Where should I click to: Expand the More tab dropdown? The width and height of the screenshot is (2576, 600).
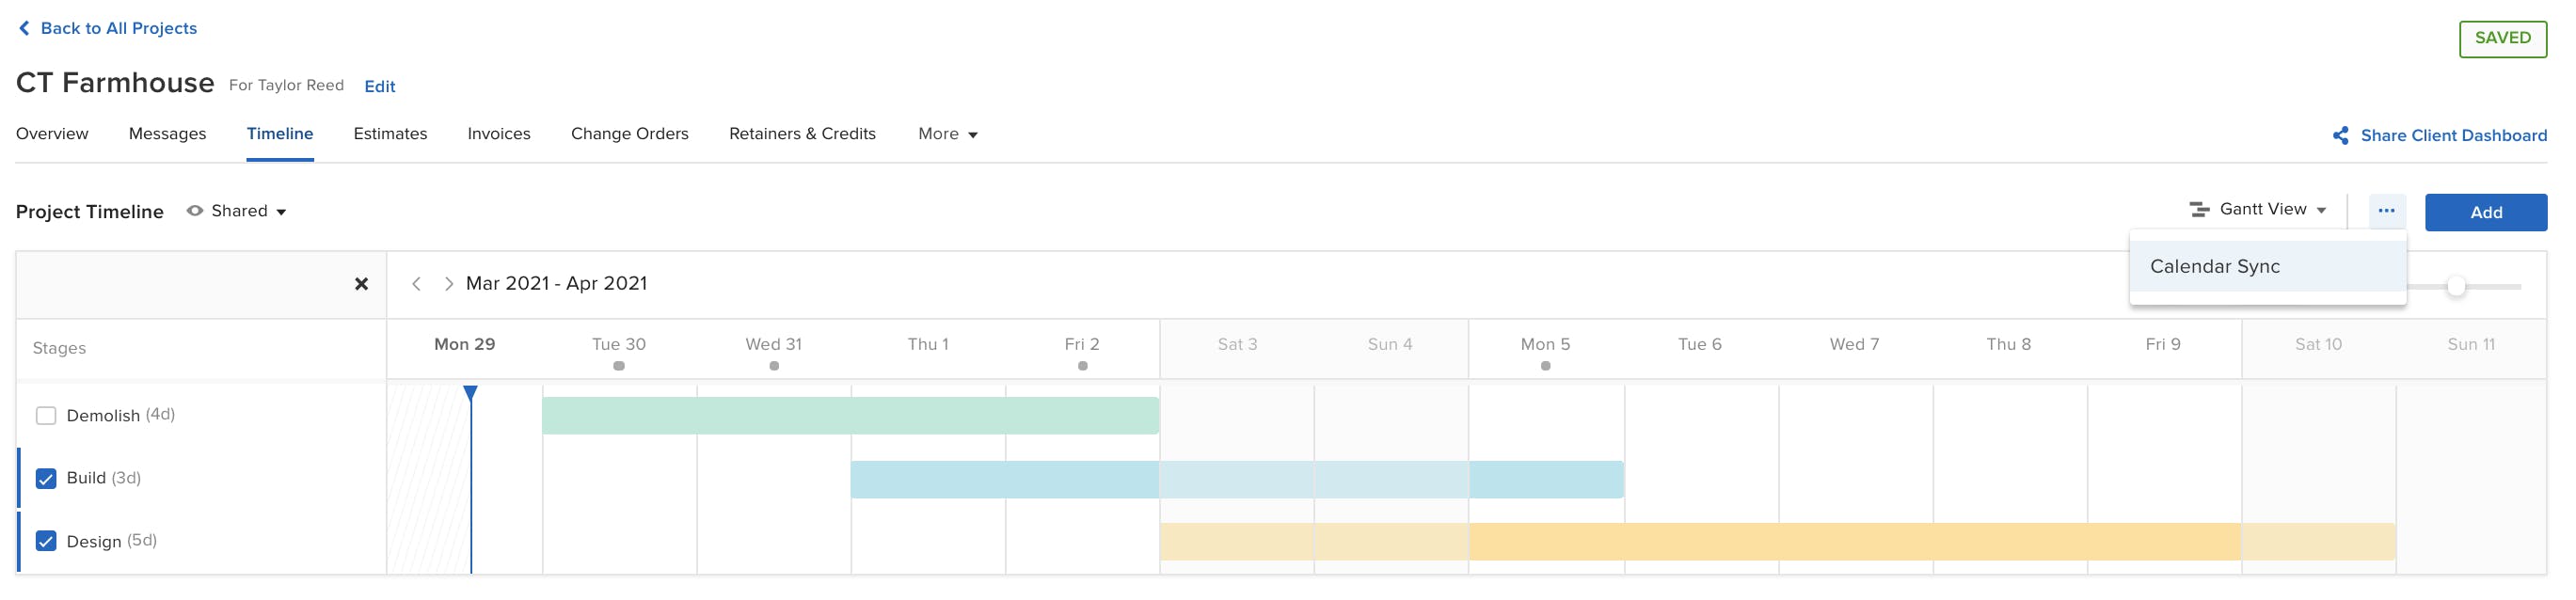947,134
